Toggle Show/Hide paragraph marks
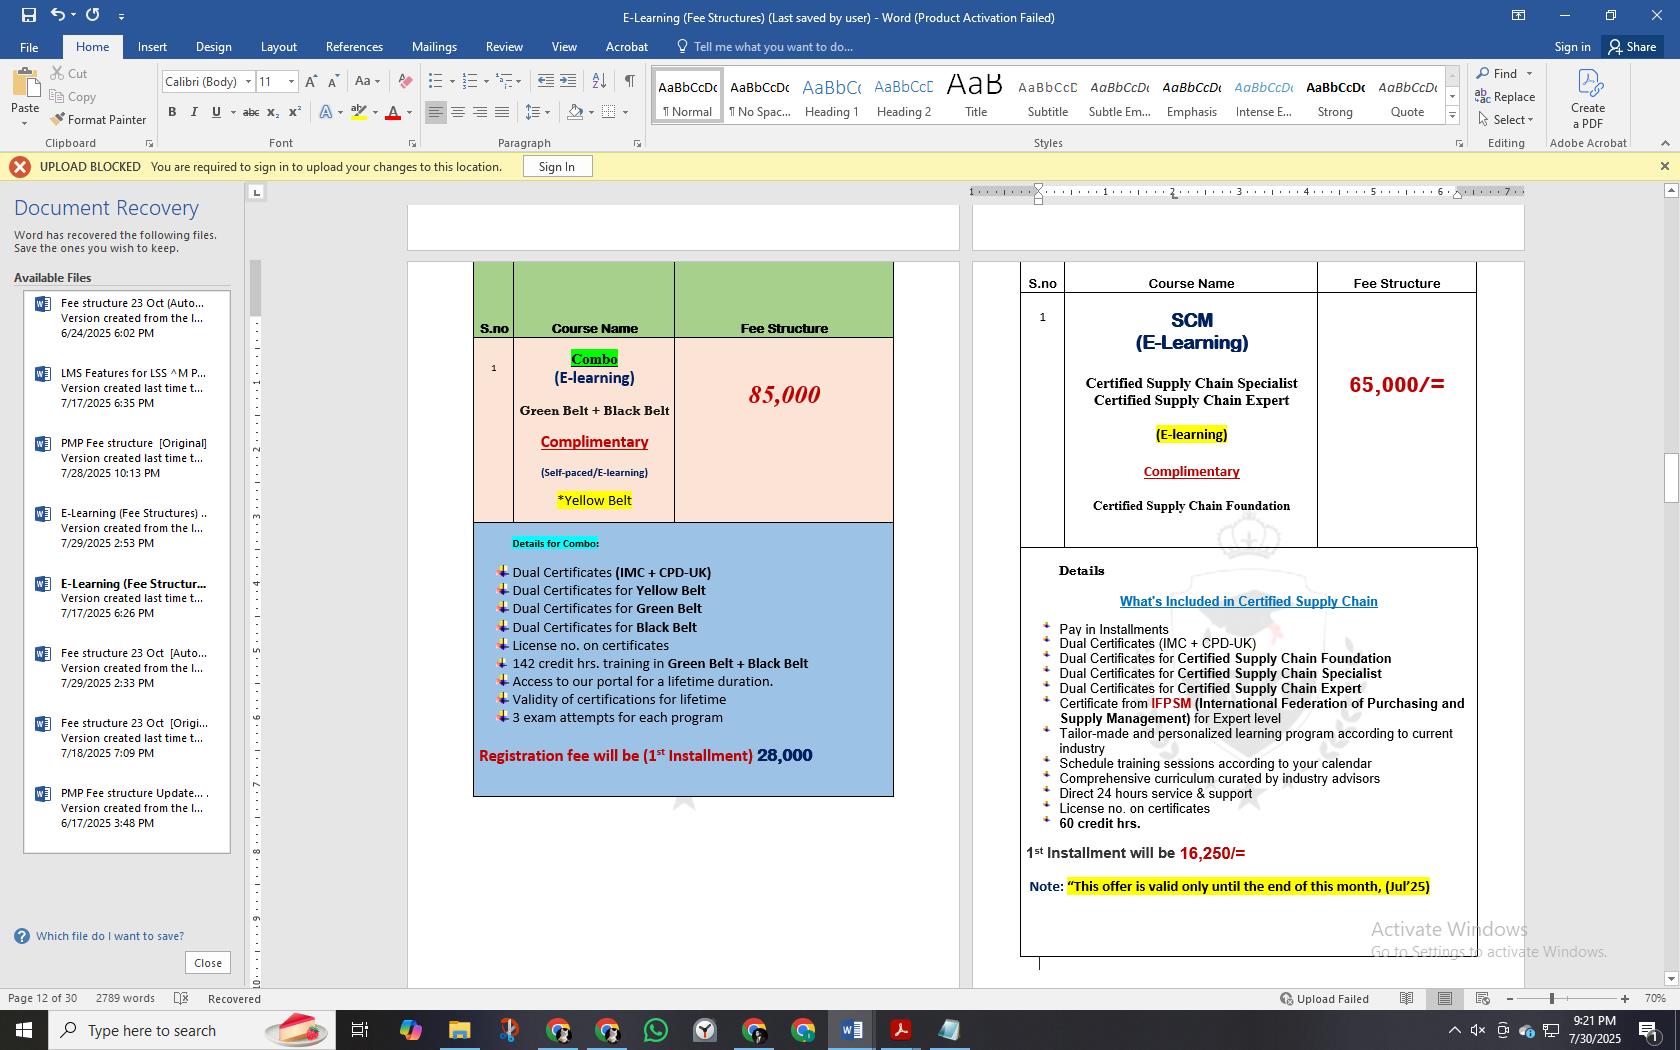The height and width of the screenshot is (1050, 1680). pos(629,82)
